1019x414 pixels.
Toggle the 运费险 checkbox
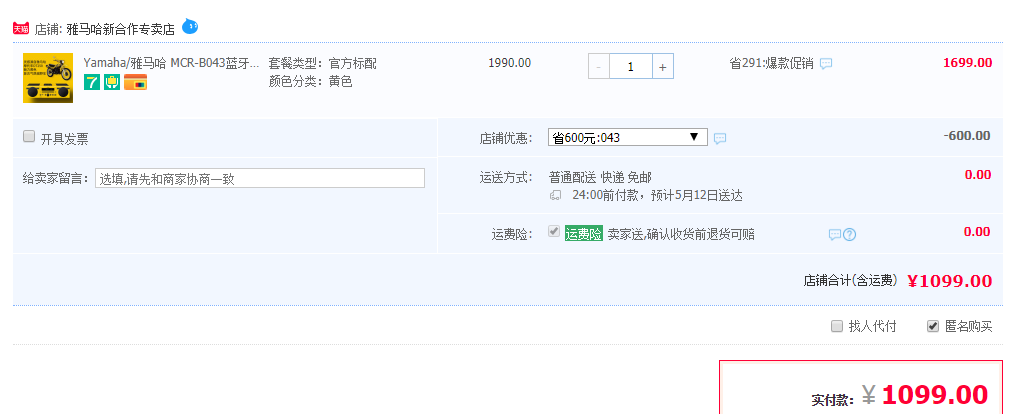click(x=554, y=231)
